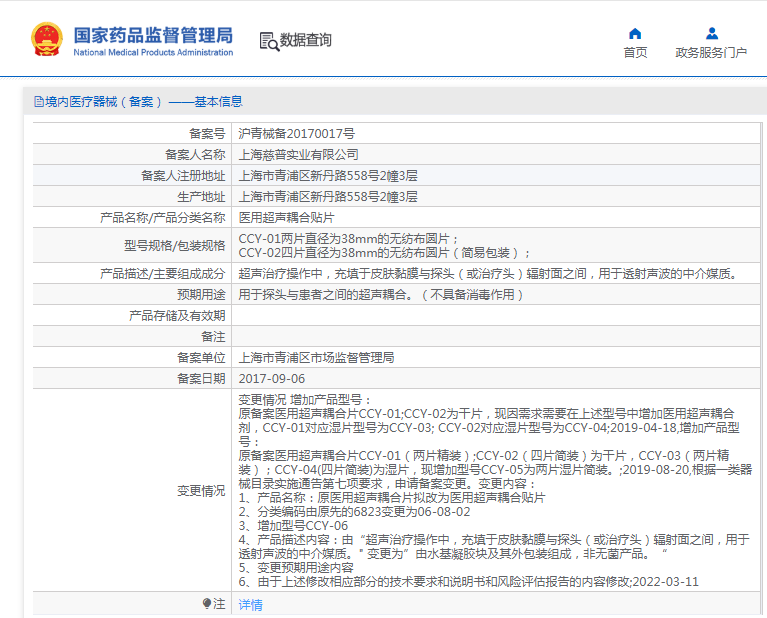Click 产品名称：原医用超声耦合片 change line
Viewport: 767px width, 618px height.
click(x=392, y=498)
